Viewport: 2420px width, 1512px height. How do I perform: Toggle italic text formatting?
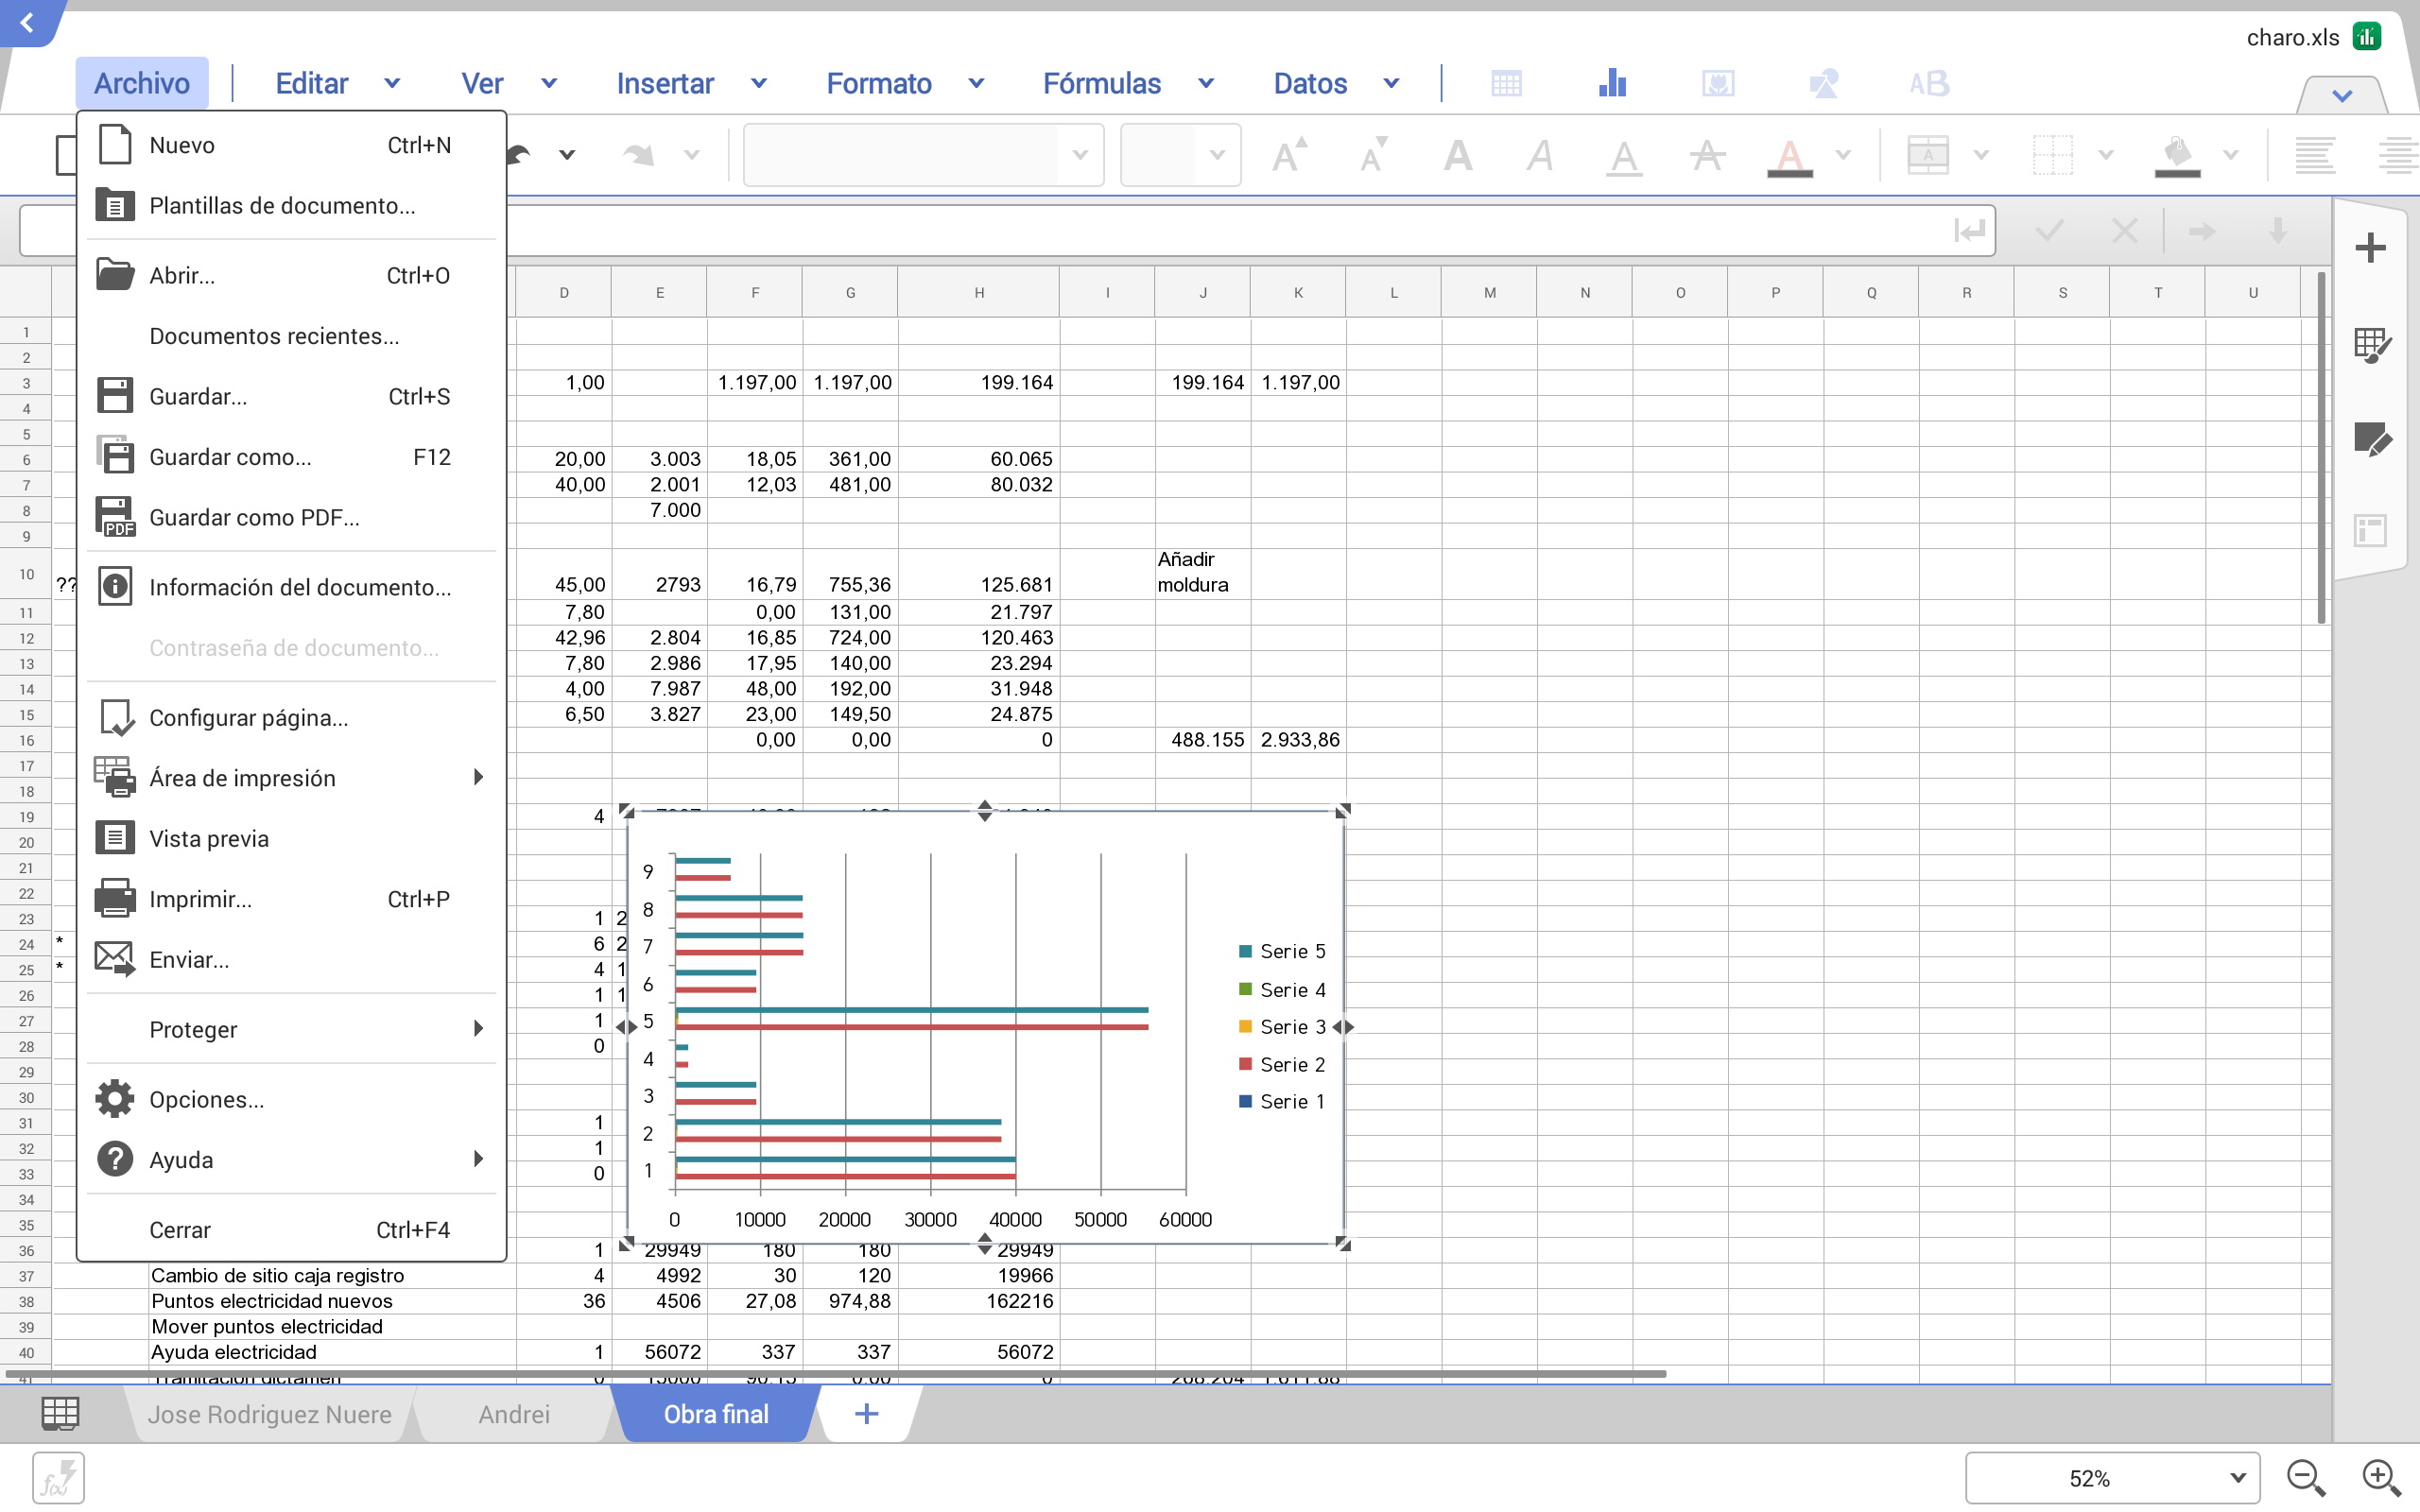click(1540, 155)
